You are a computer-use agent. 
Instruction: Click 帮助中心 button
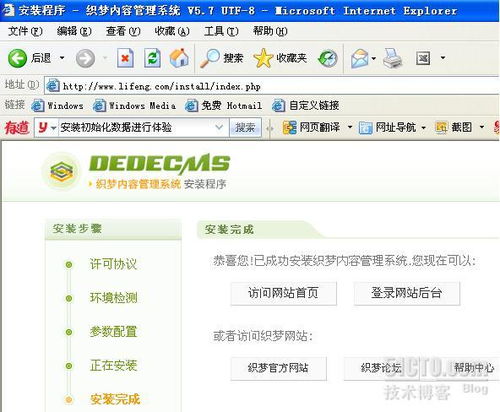474,368
